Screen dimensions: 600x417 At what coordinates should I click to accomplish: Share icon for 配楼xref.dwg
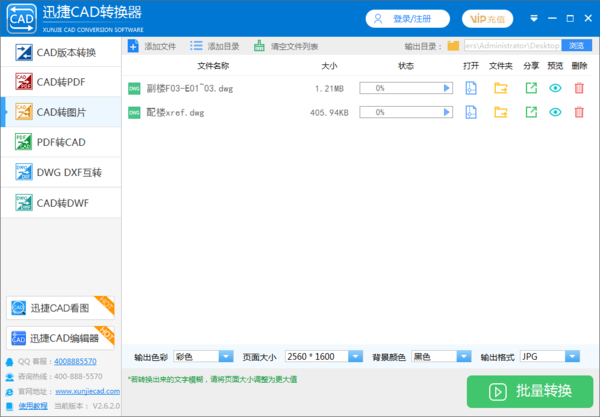[x=531, y=112]
